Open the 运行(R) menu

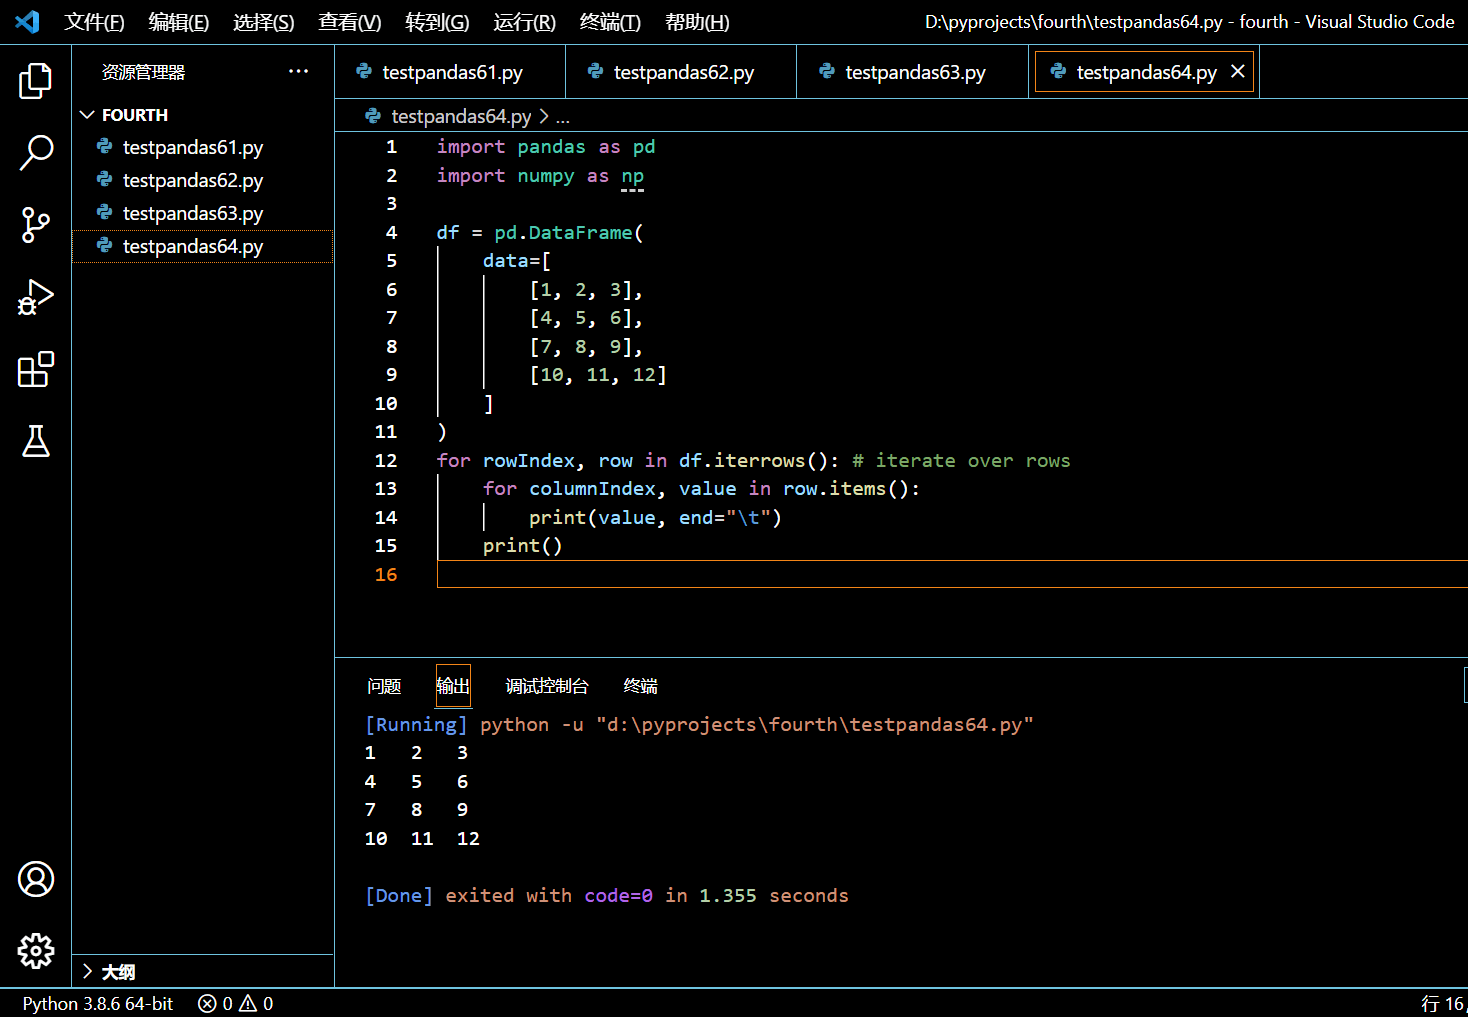524,22
